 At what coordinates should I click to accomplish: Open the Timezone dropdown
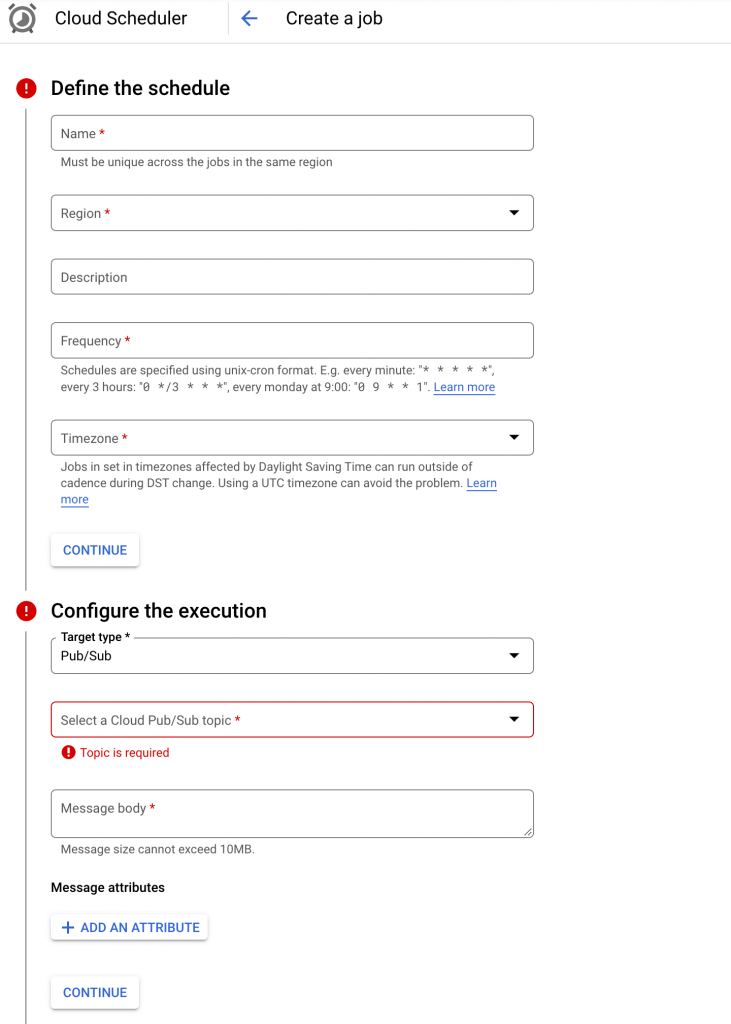[x=292, y=438]
